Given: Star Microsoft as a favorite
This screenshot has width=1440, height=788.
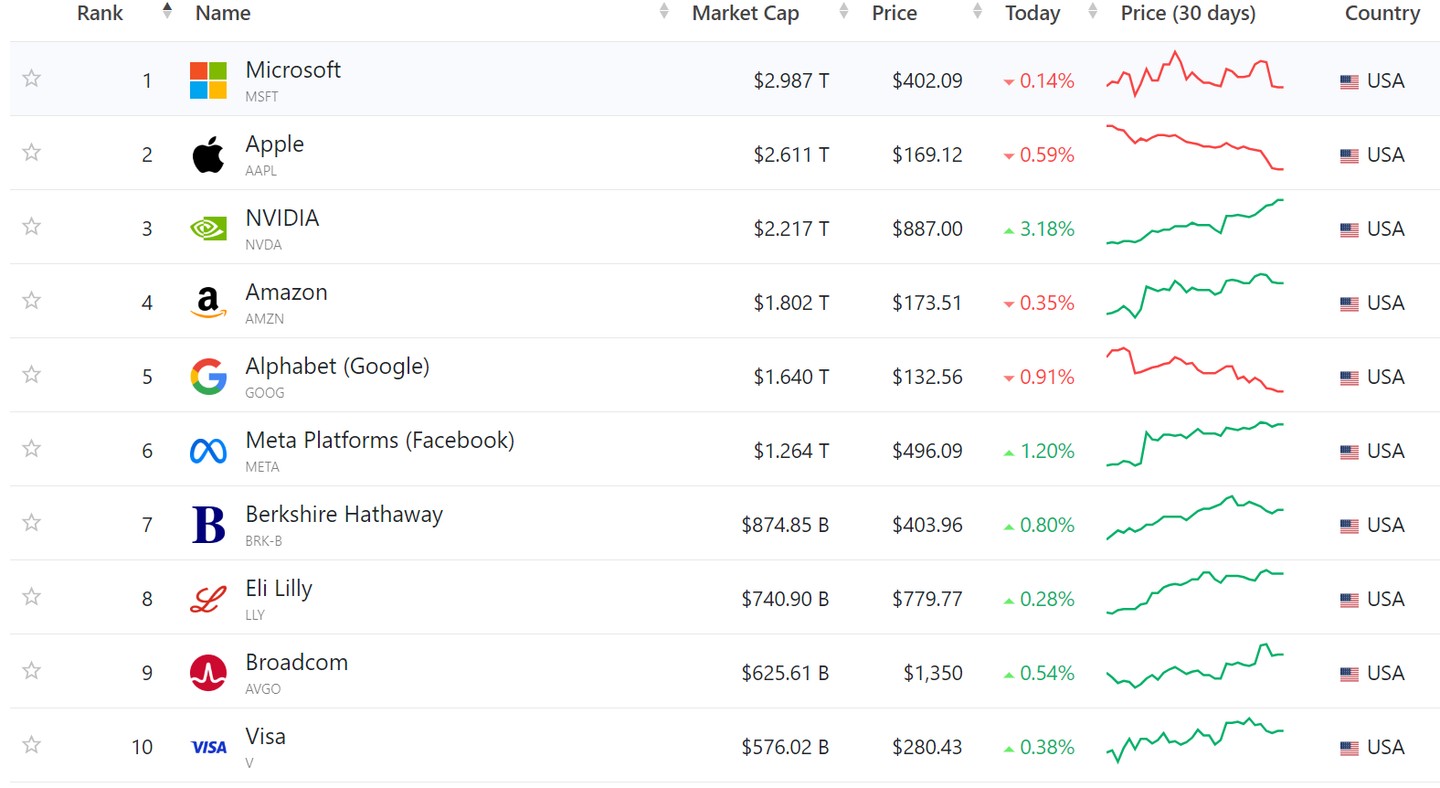Looking at the screenshot, I should pos(32,78).
